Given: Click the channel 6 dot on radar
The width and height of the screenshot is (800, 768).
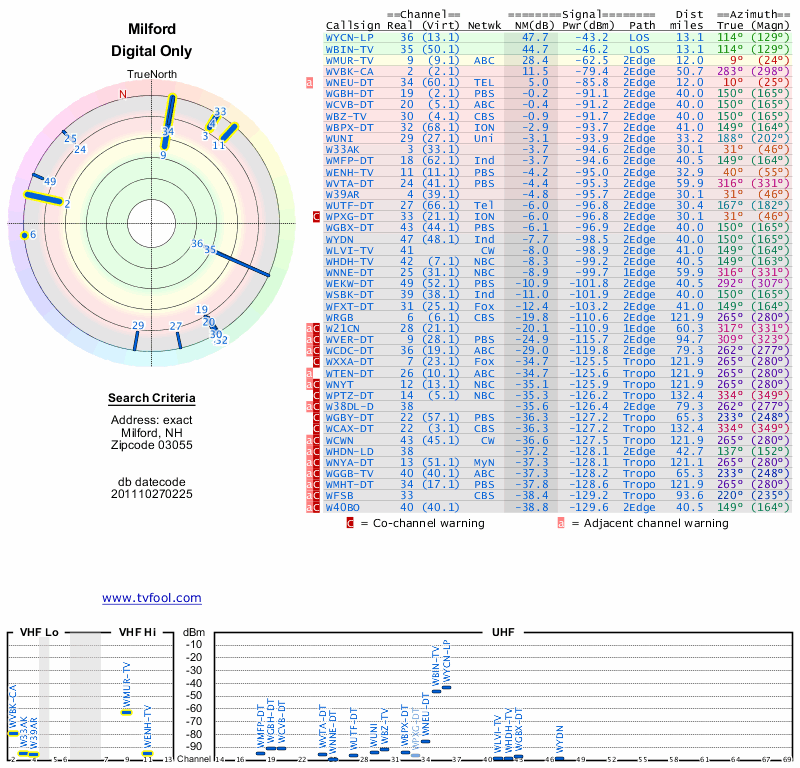Looking at the screenshot, I should 24,235.
